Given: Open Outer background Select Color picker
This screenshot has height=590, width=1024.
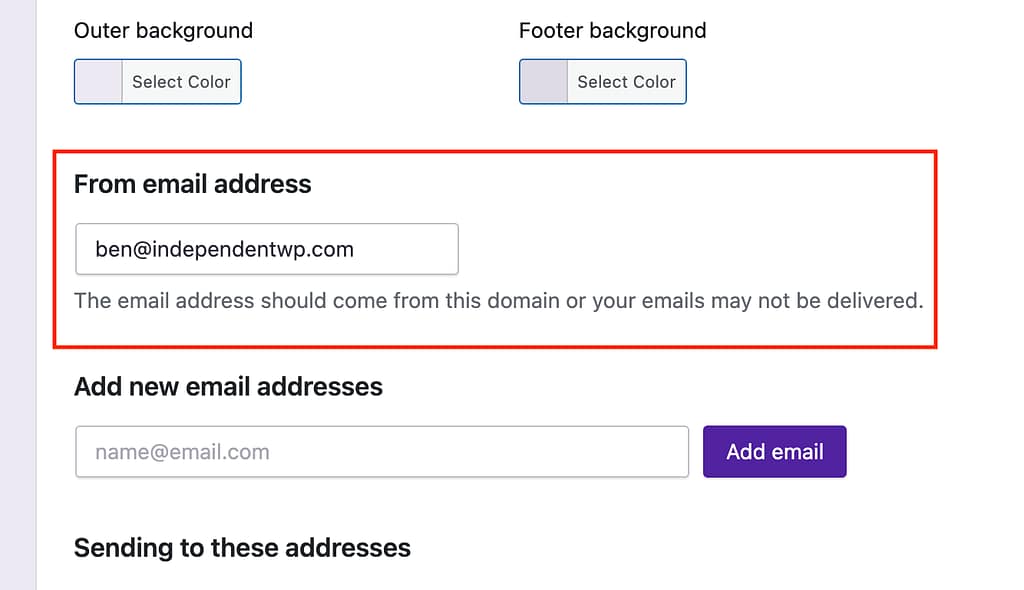Looking at the screenshot, I should click(181, 82).
